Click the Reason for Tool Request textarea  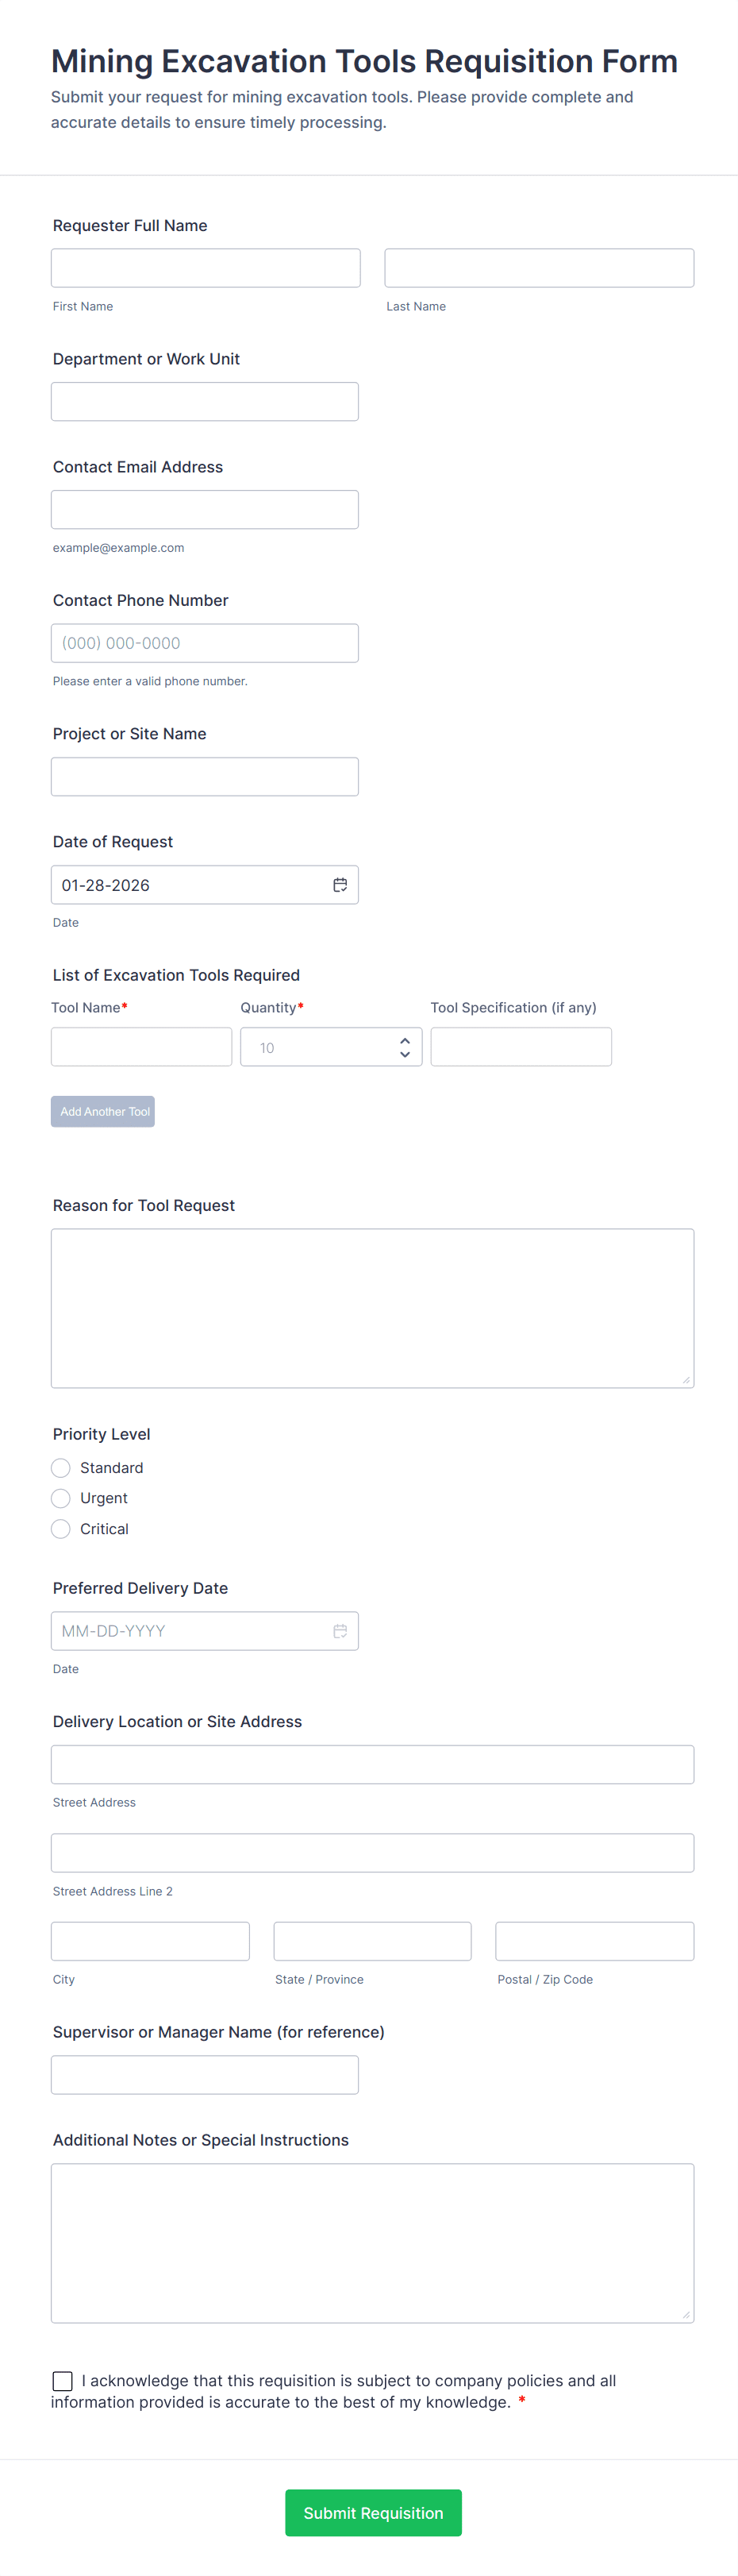tap(372, 1308)
